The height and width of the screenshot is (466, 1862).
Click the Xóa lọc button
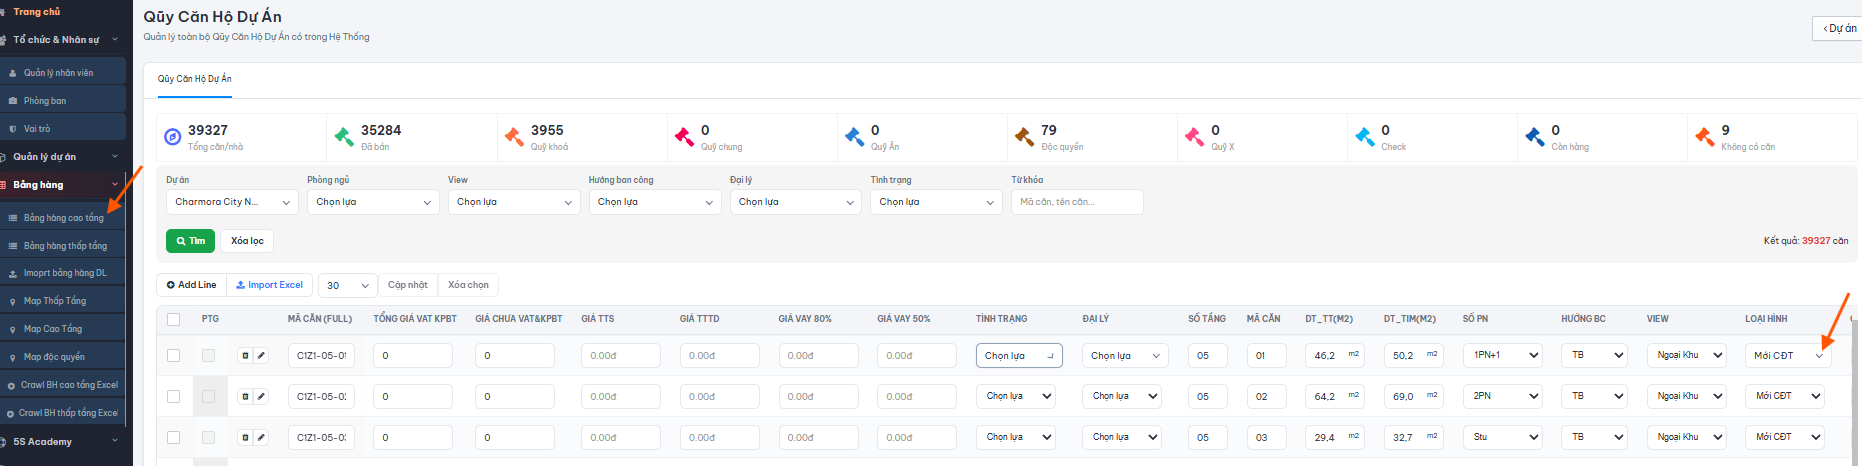(247, 241)
